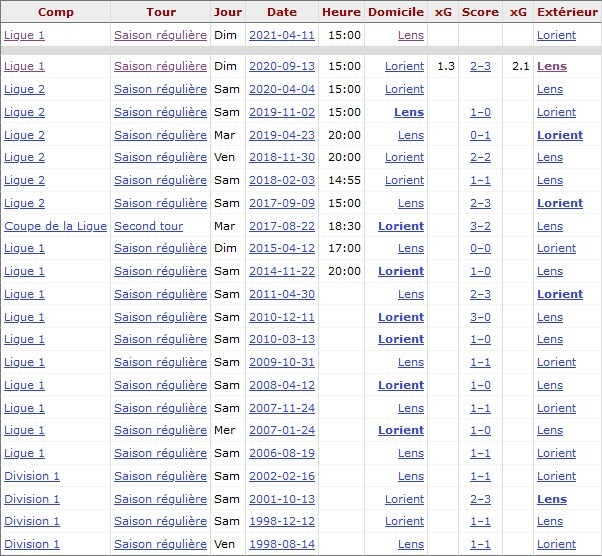Sort by the Tour column header
The height and width of the screenshot is (556, 602).
[160, 12]
